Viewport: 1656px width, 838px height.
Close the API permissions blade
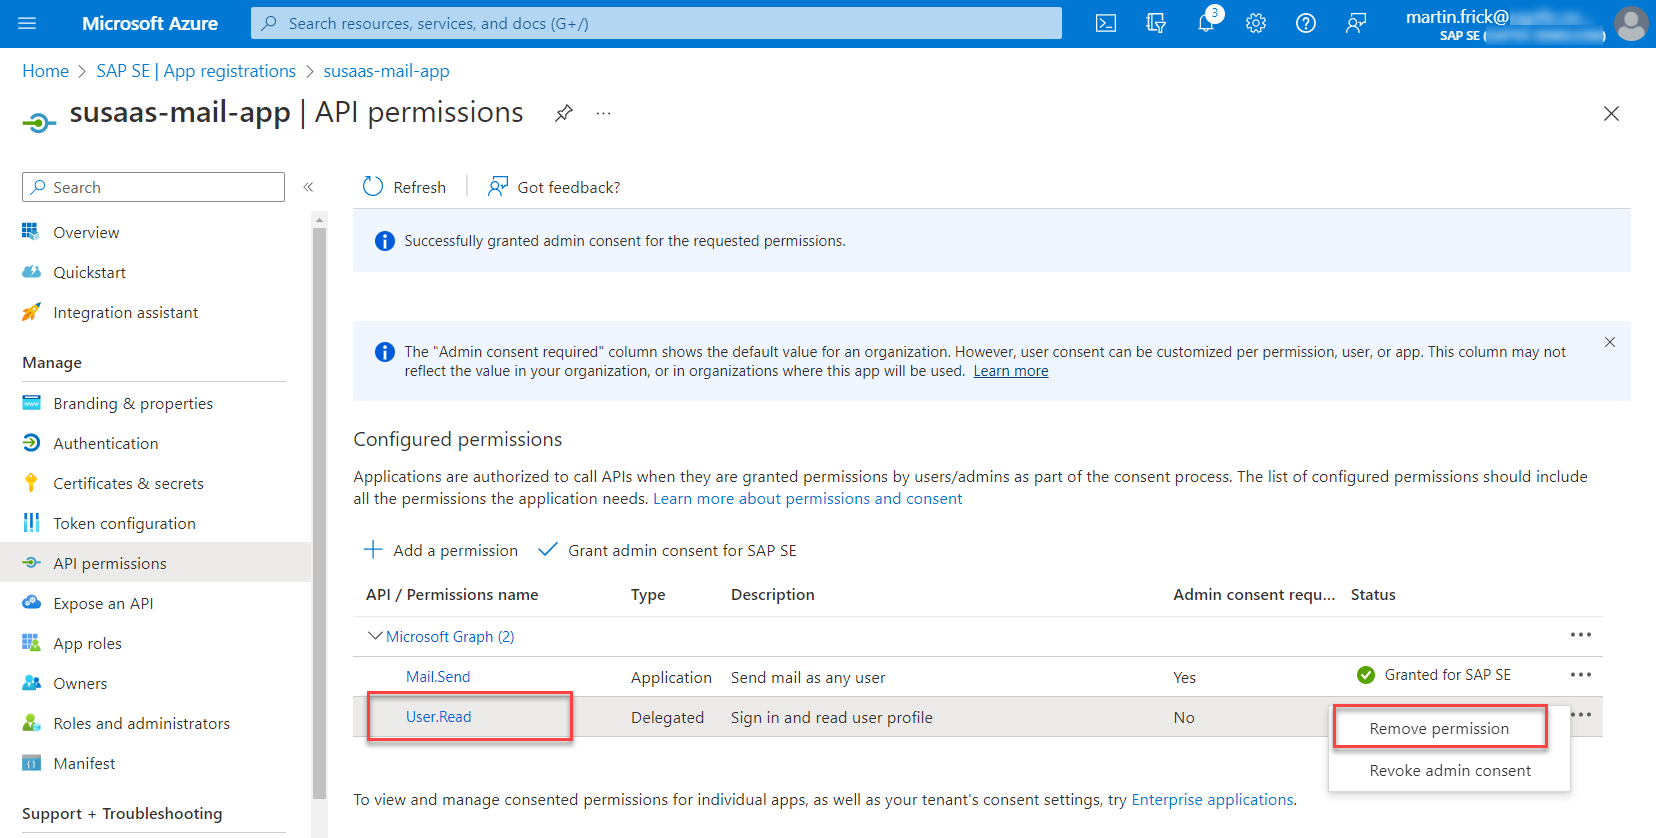1611,113
